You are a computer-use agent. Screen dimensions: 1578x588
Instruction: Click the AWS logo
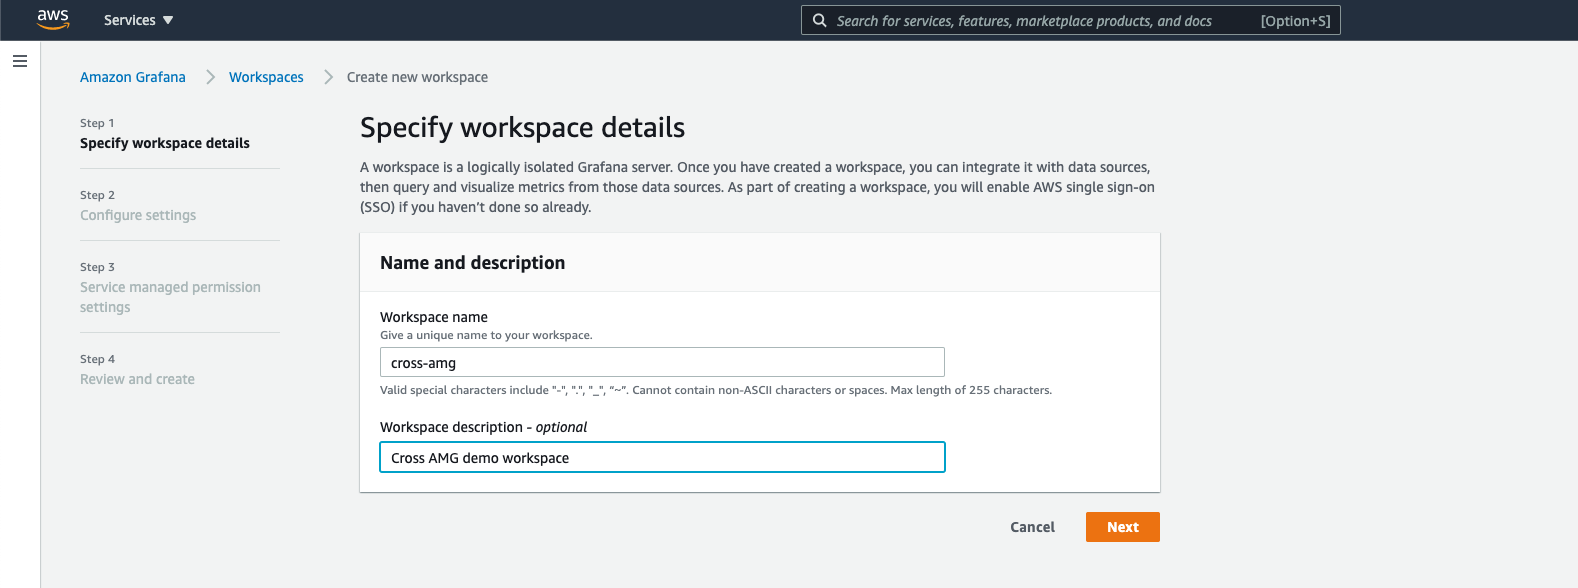[x=53, y=19]
